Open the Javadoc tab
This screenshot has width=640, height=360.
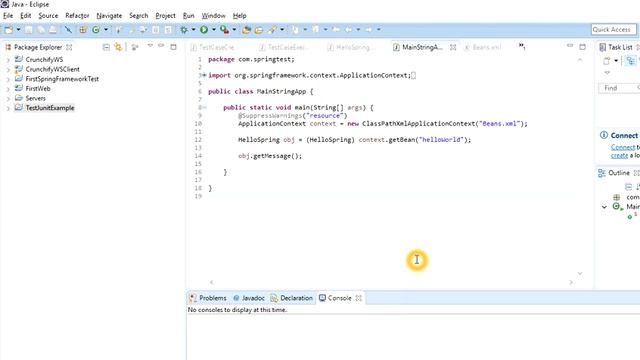click(x=249, y=298)
